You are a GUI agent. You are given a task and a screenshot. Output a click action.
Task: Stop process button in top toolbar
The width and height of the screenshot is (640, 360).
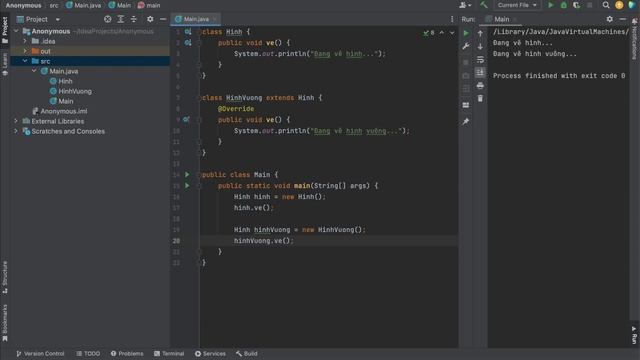pyautogui.click(x=589, y=5)
